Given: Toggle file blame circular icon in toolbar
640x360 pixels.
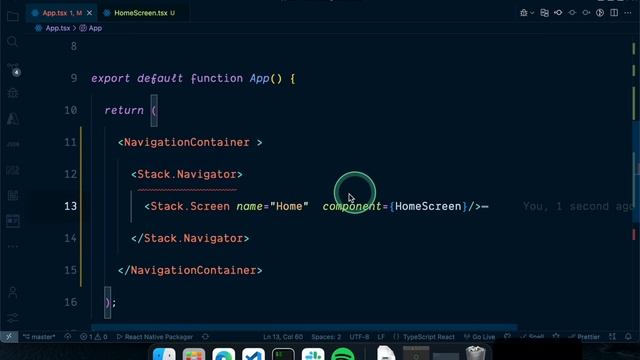Looking at the screenshot, I should 600,13.
